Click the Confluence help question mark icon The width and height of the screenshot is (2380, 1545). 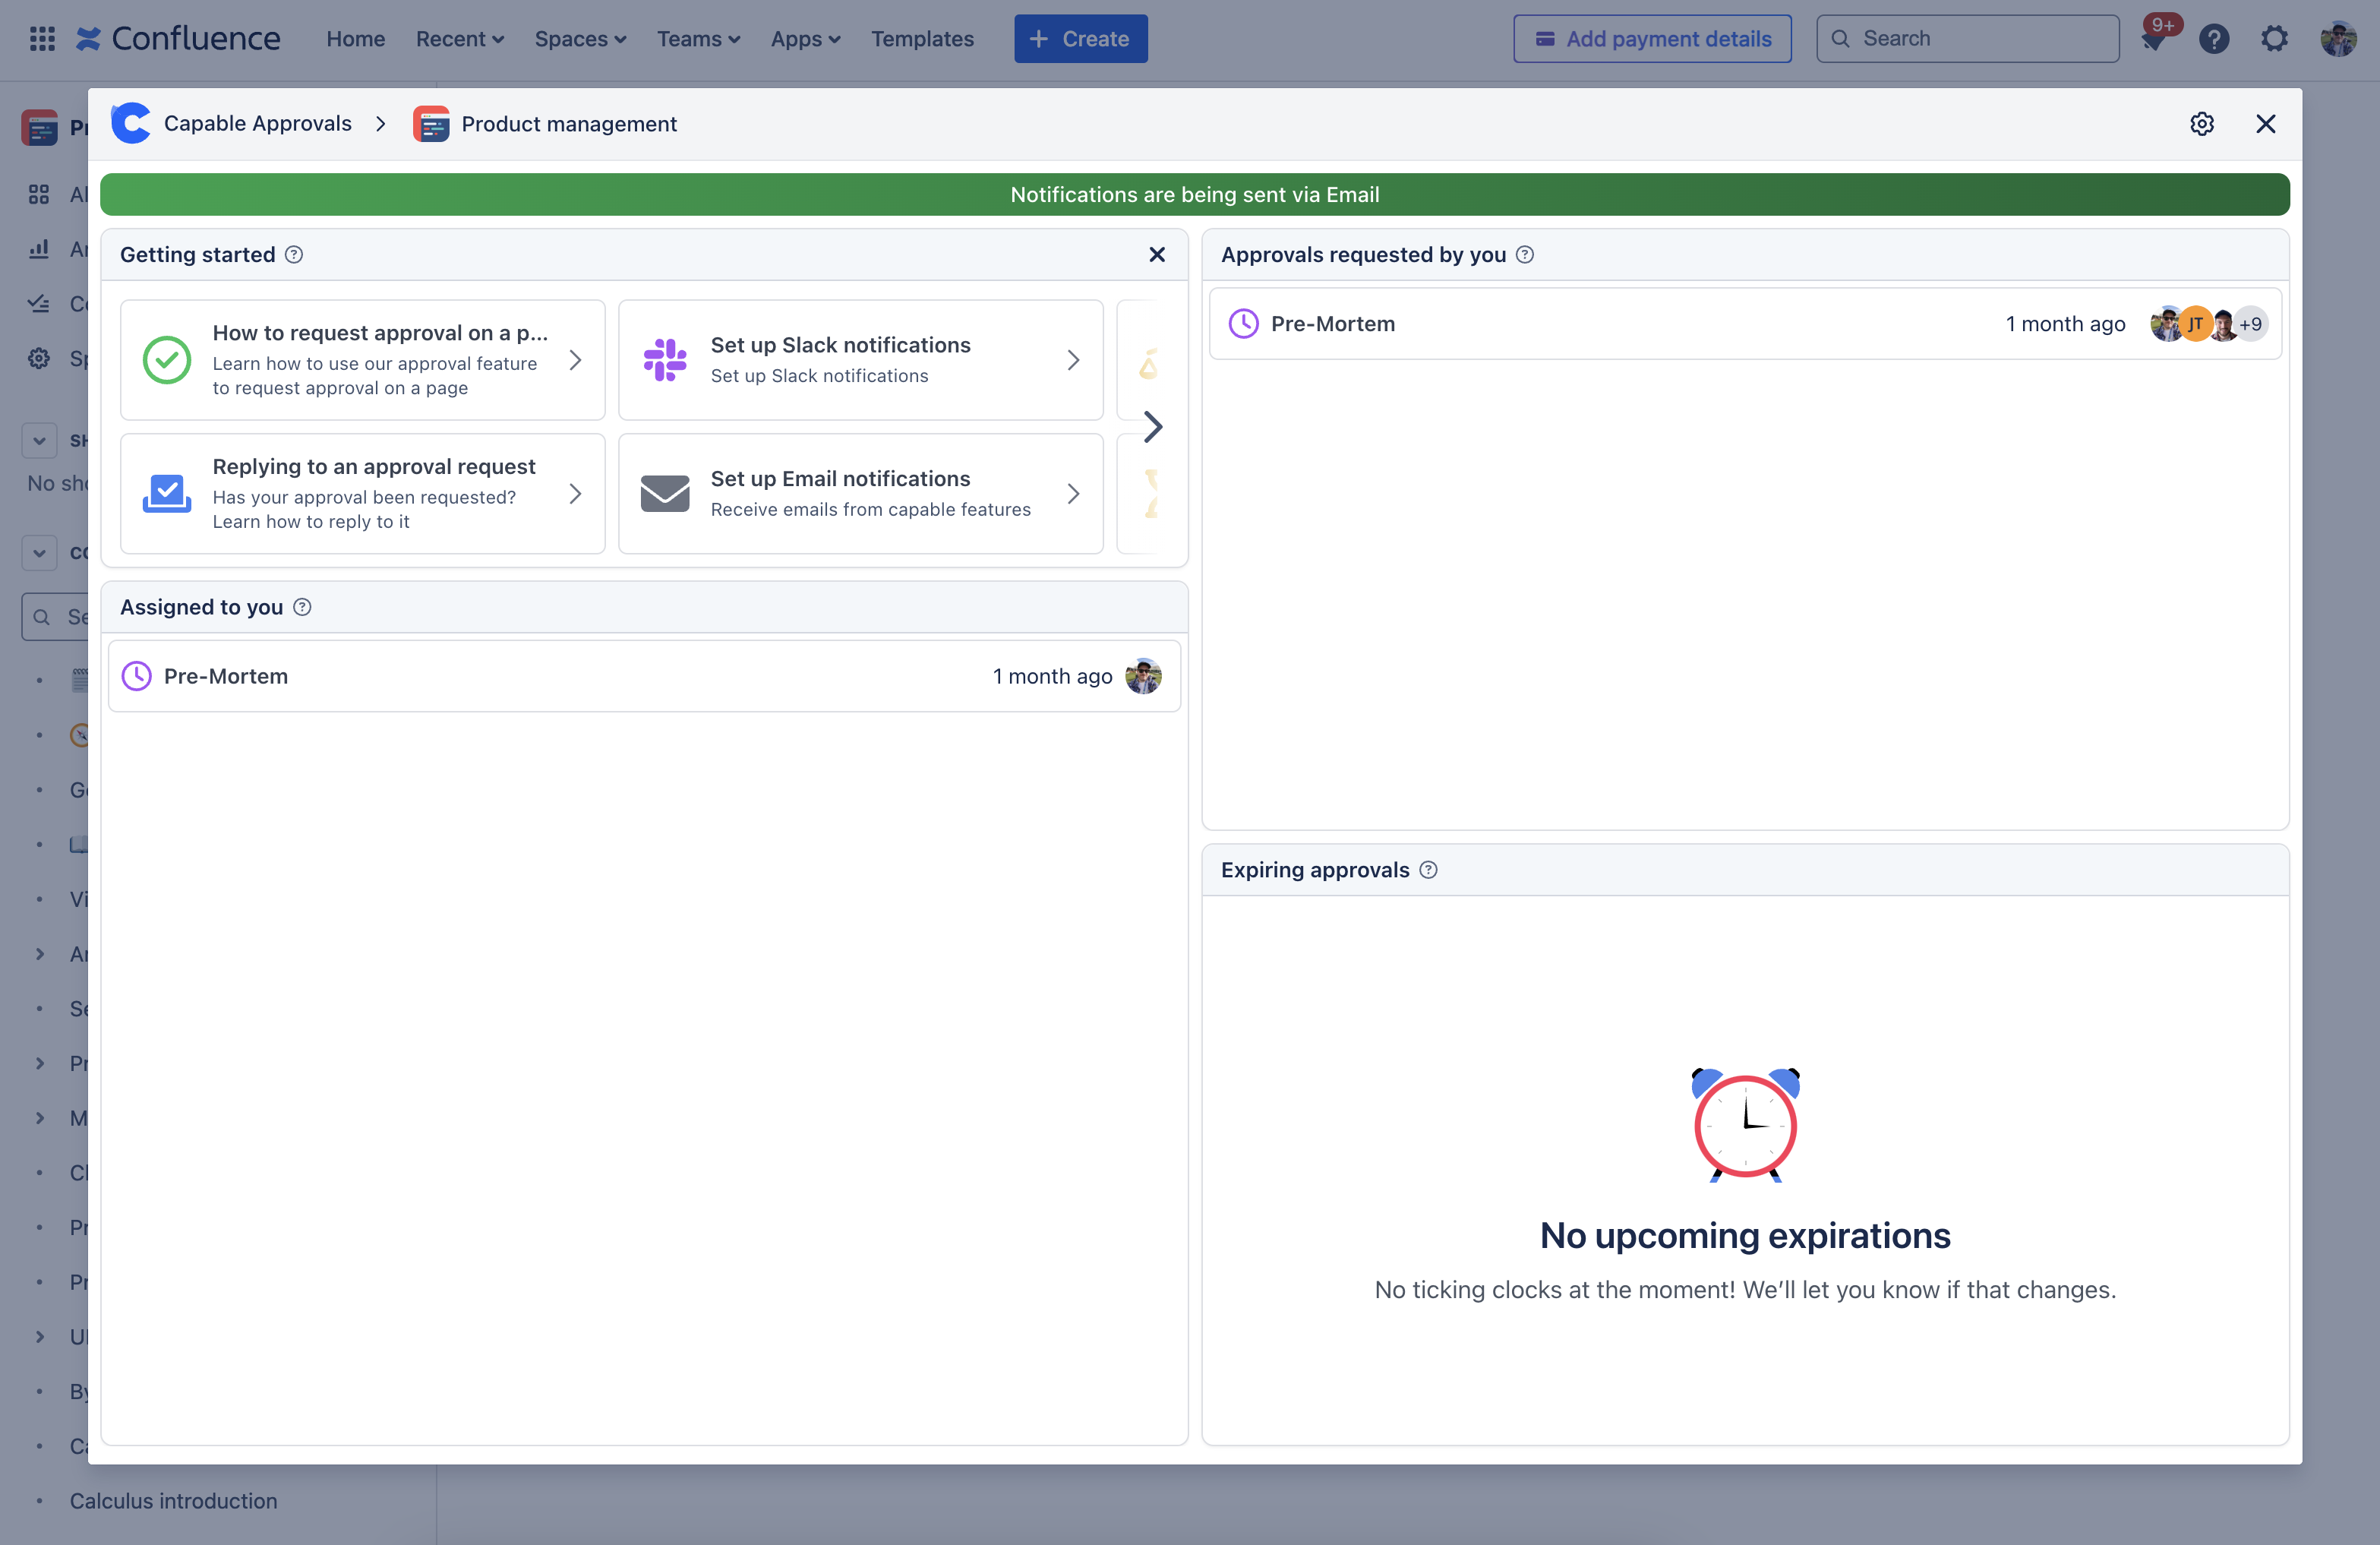pyautogui.click(x=2213, y=39)
